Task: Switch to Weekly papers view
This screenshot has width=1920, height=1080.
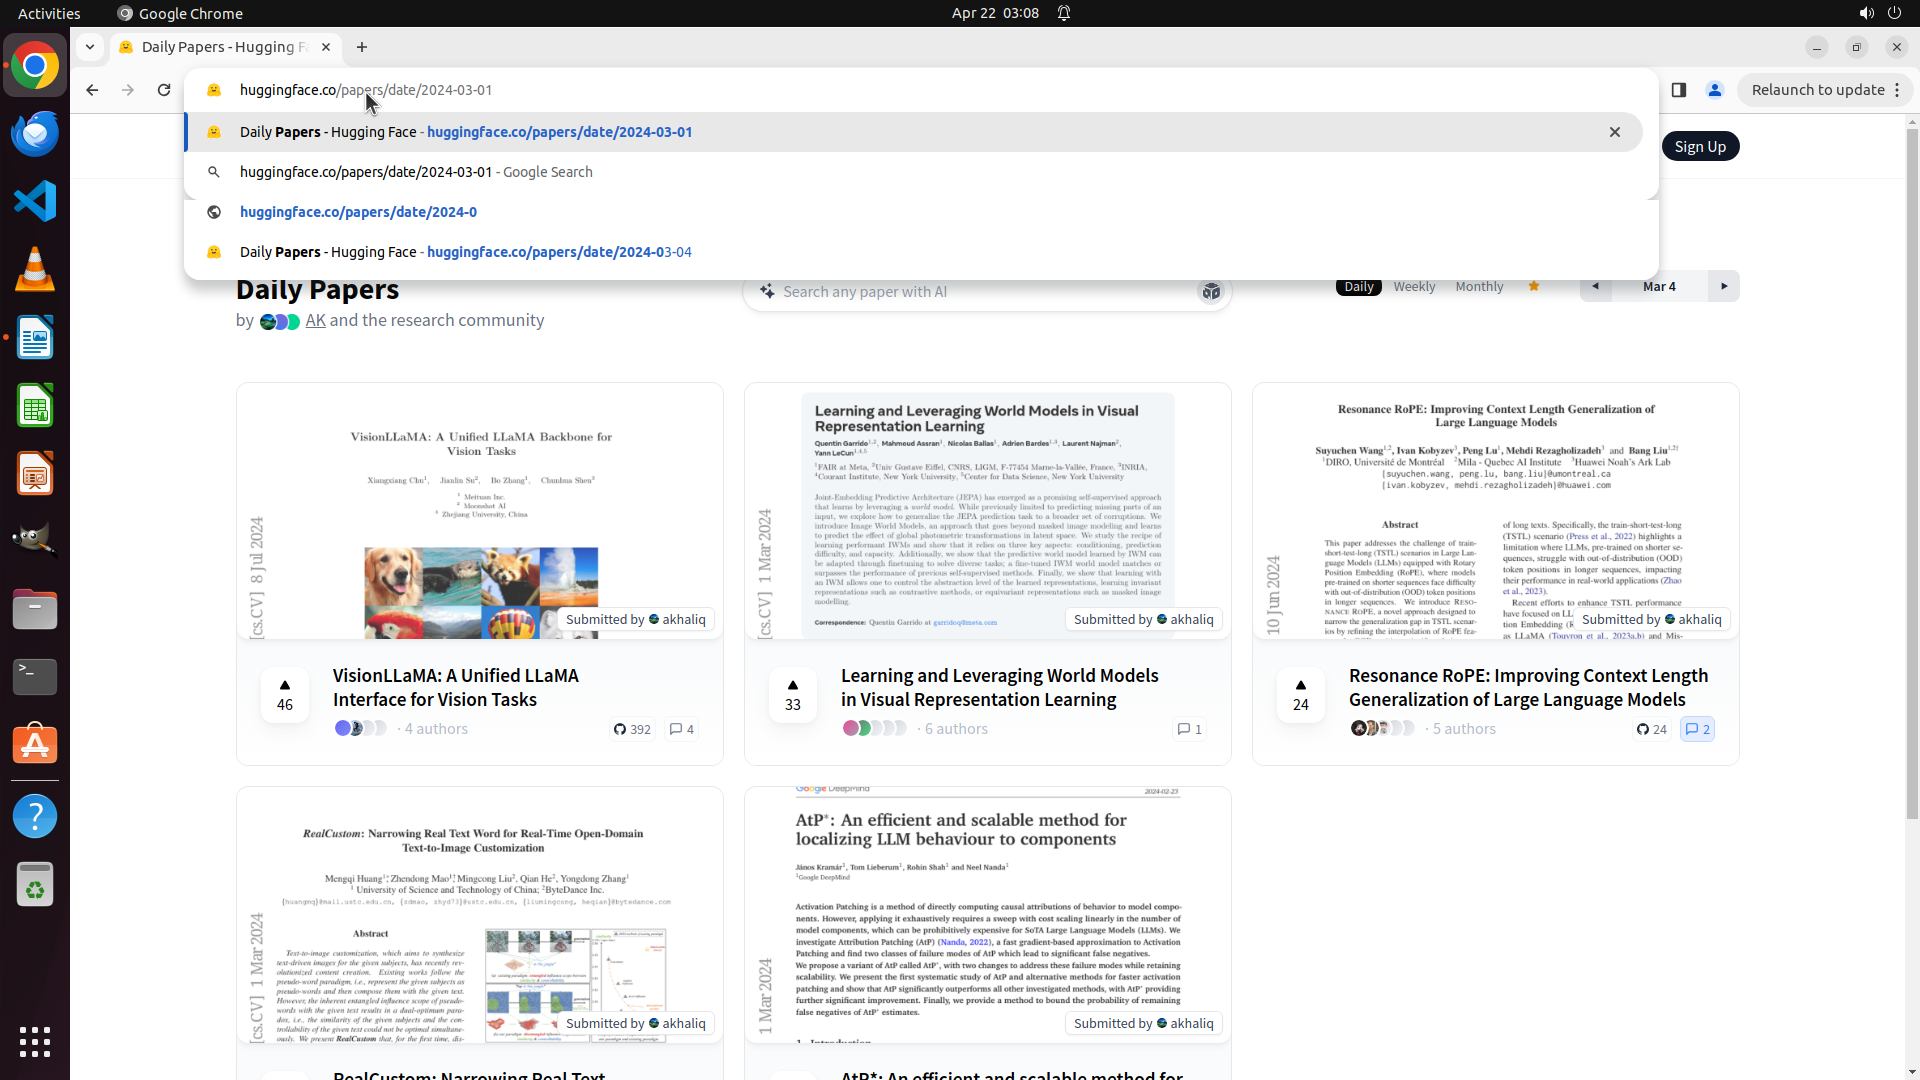Action: coord(1414,286)
